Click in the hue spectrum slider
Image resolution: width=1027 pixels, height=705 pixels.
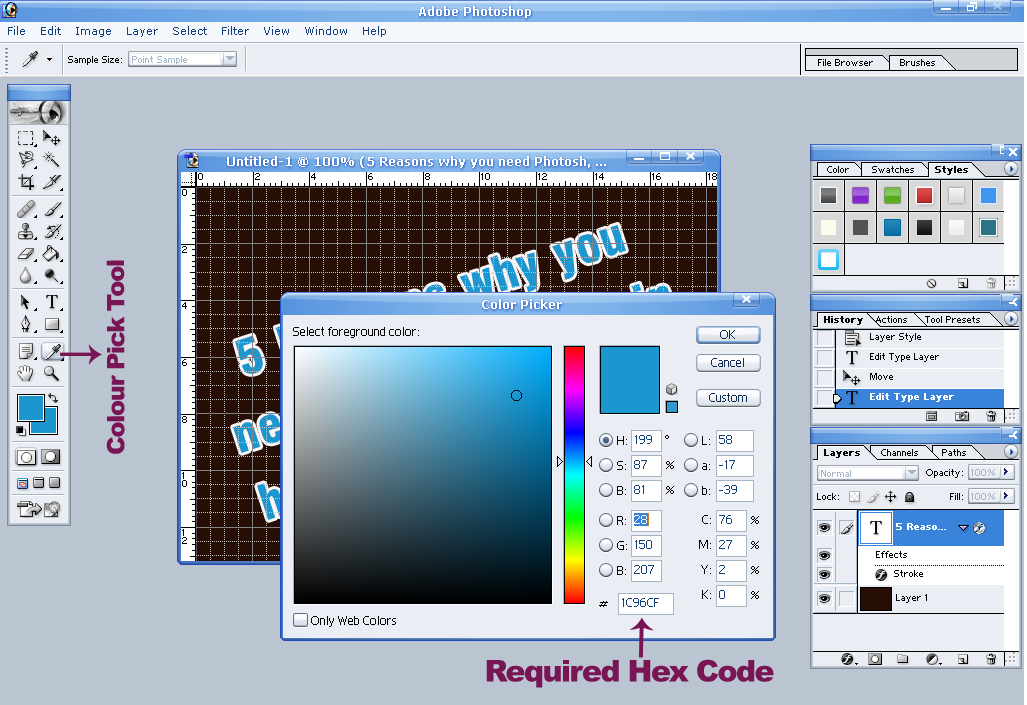574,475
